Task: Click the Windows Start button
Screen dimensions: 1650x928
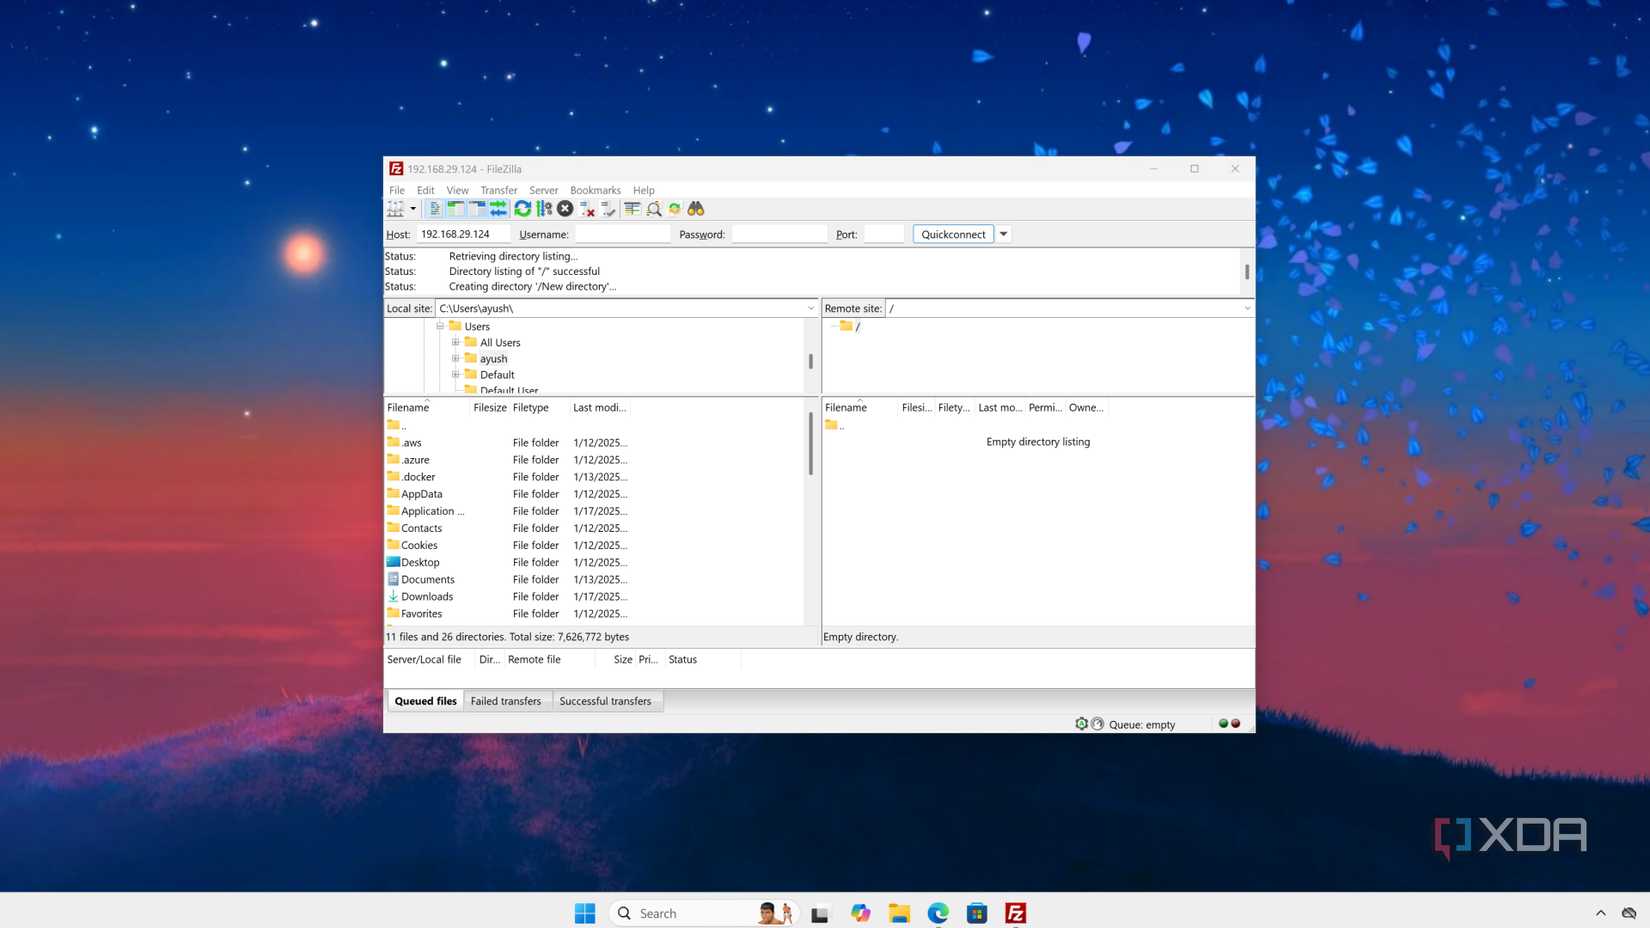Action: coord(585,913)
